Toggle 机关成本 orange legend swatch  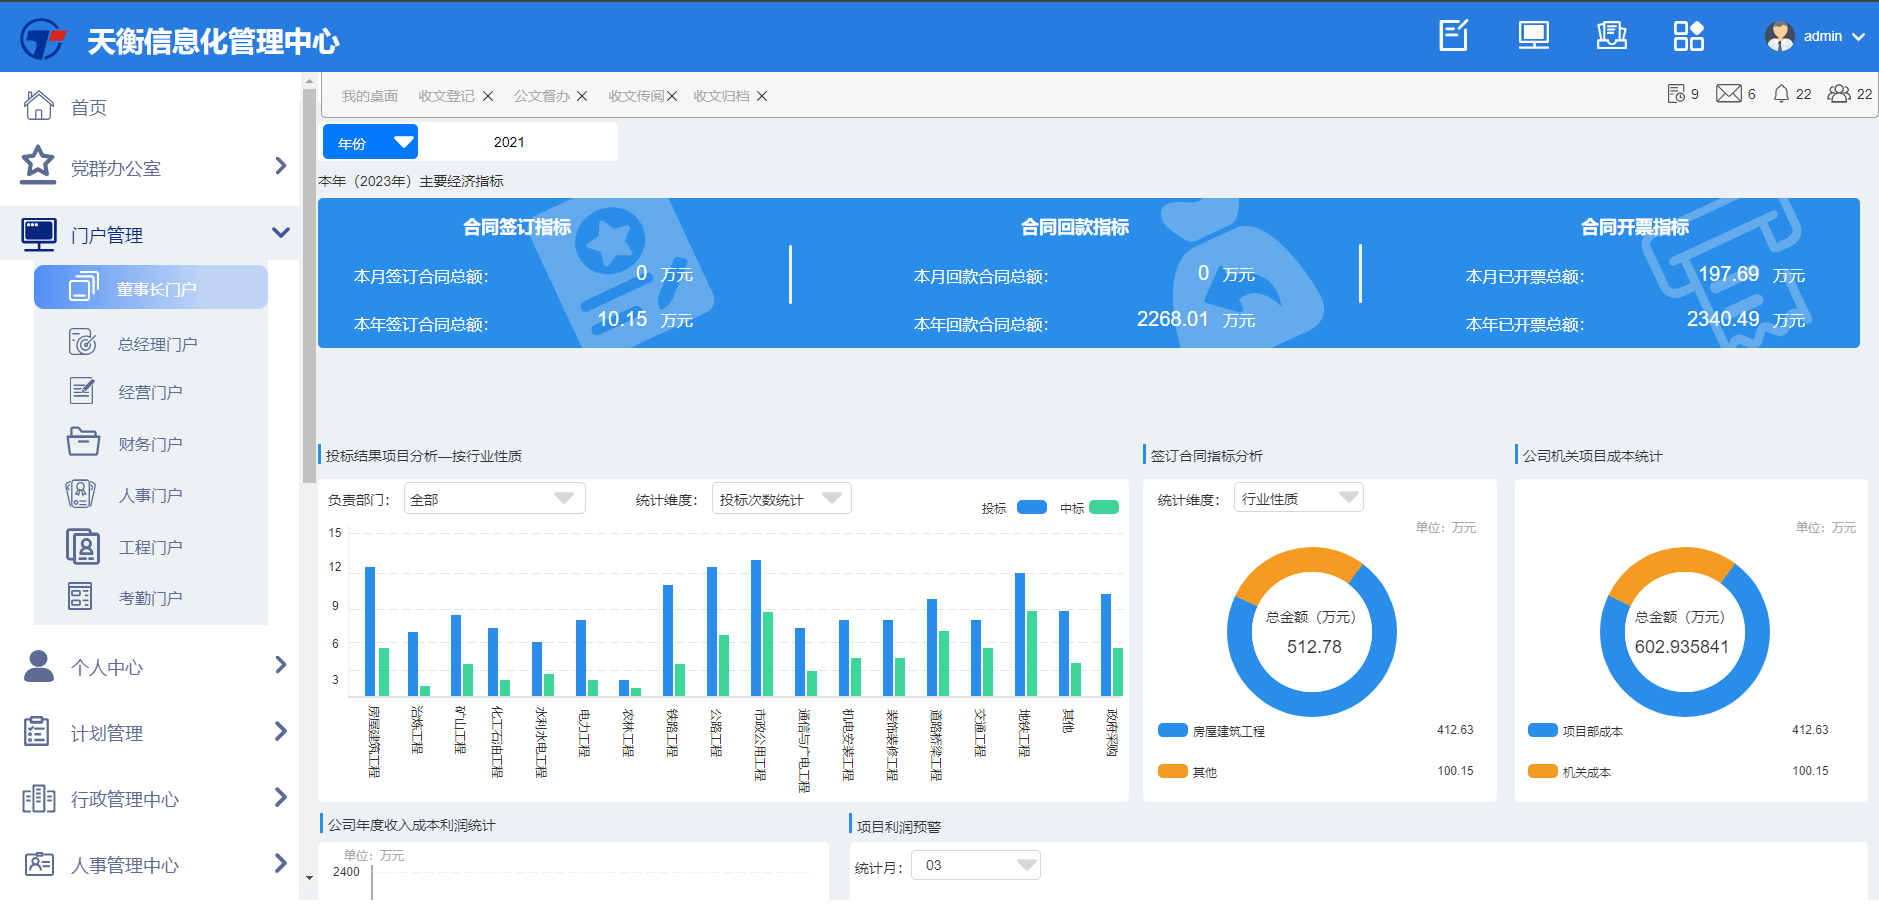pos(1542,771)
